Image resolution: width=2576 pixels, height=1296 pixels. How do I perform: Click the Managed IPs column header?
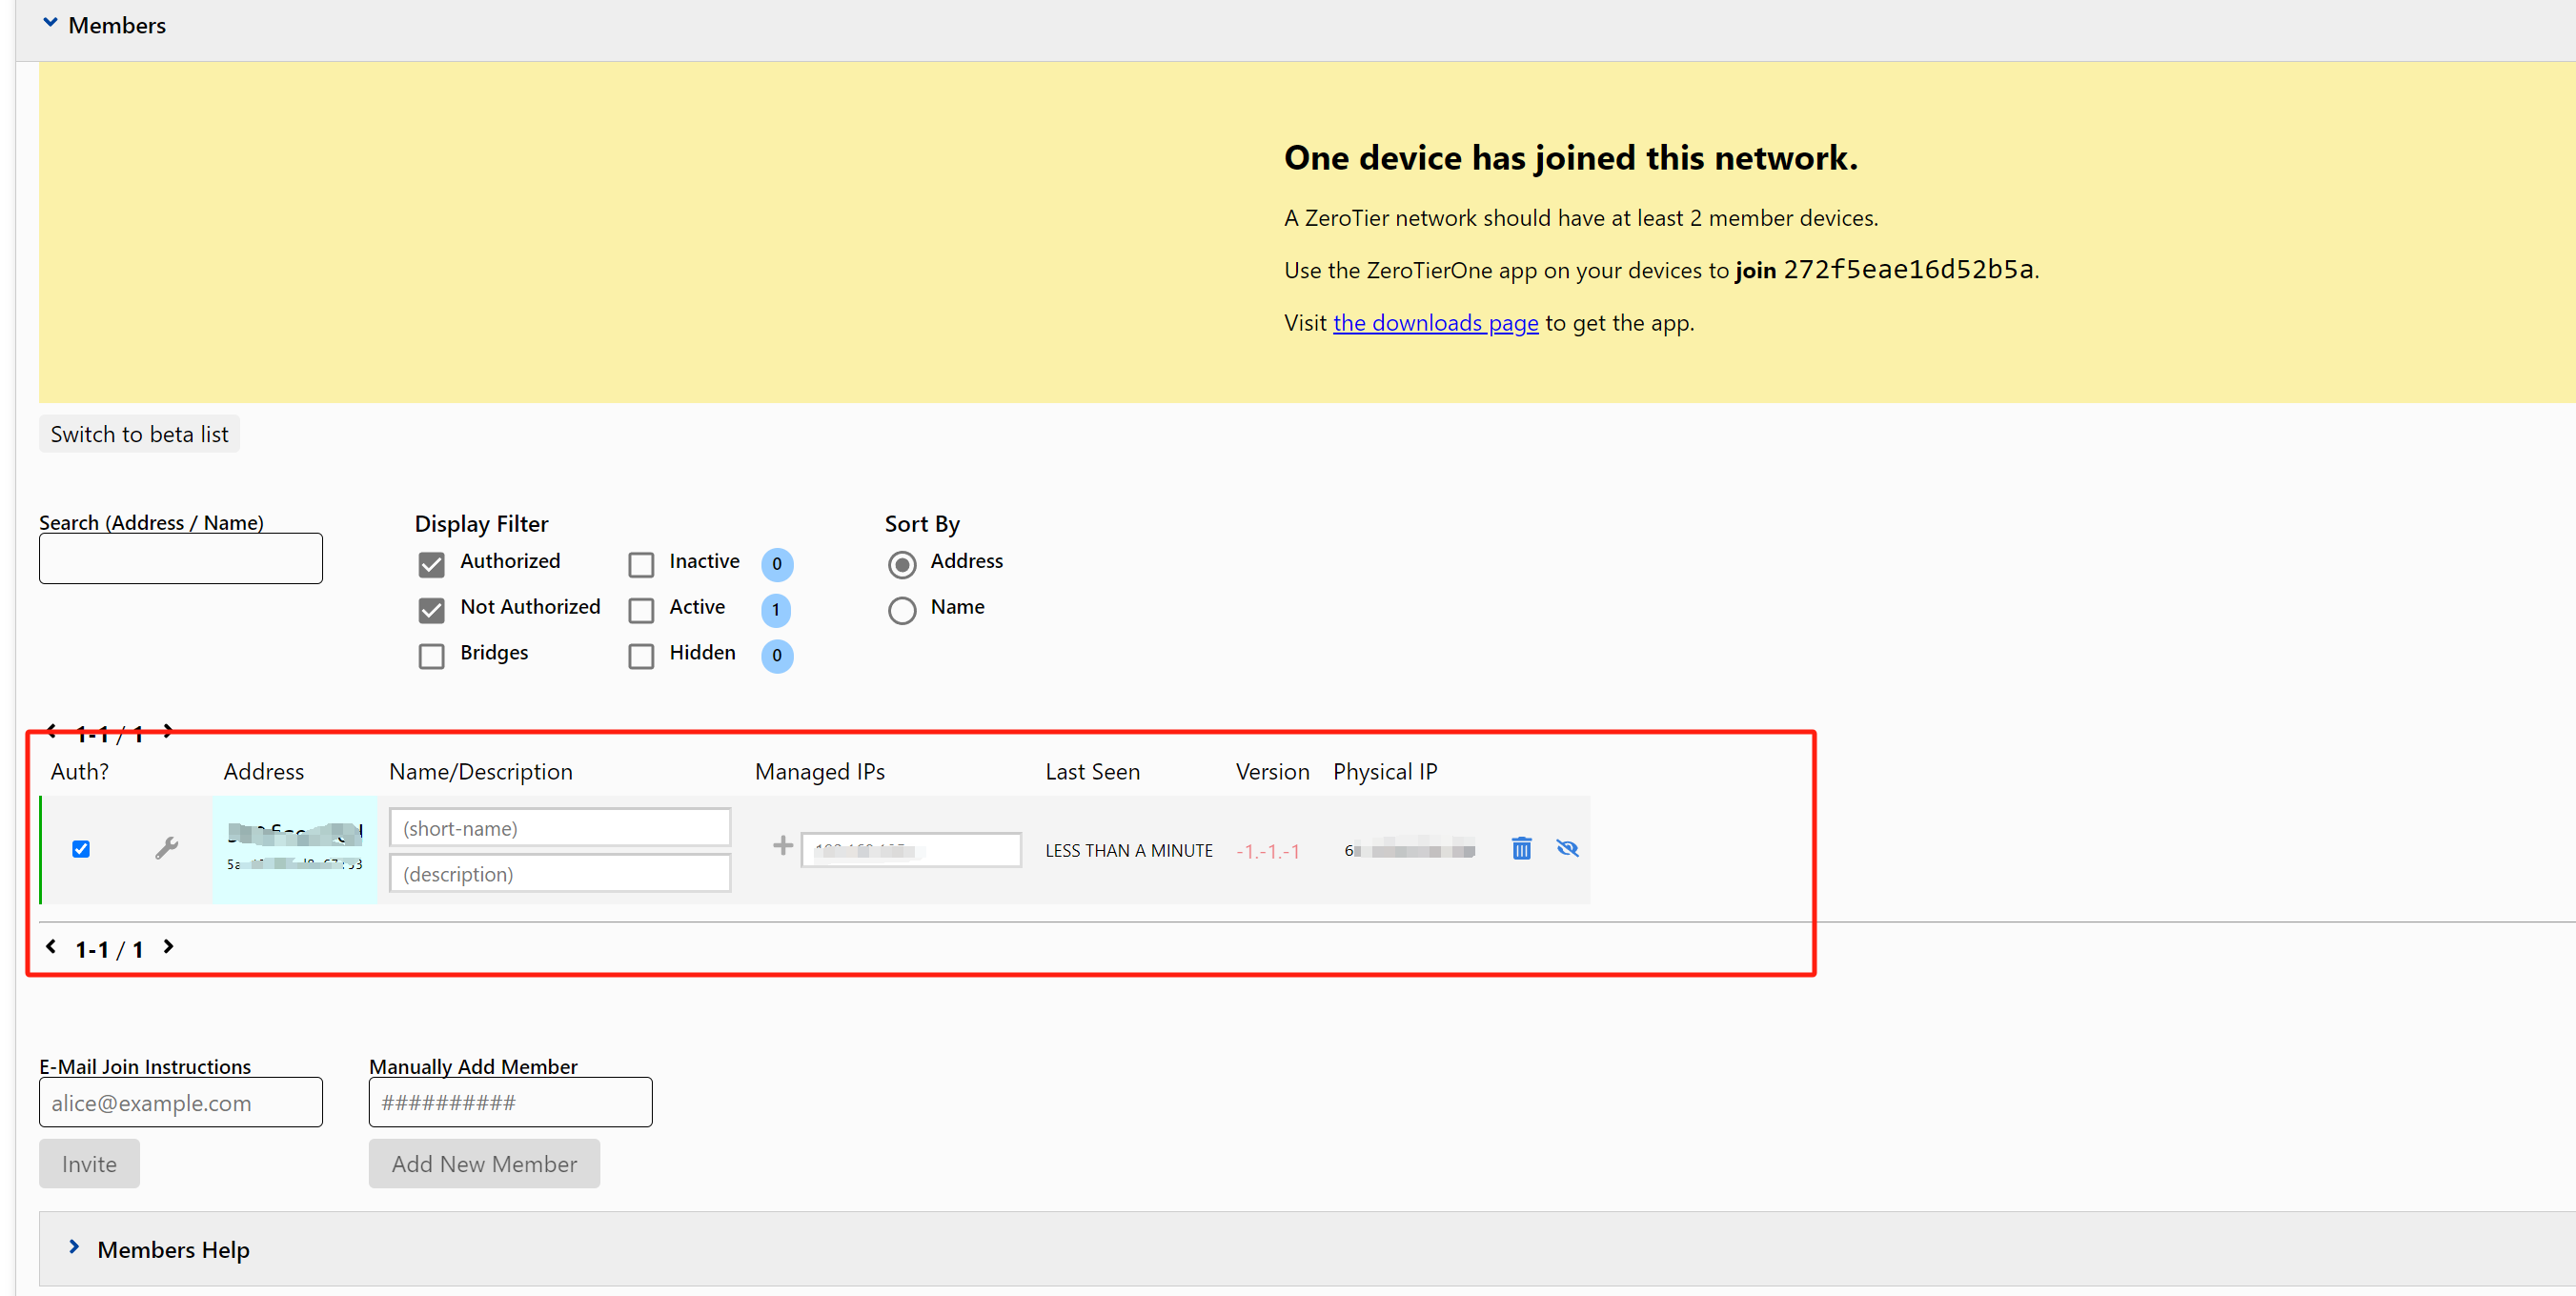point(820,772)
